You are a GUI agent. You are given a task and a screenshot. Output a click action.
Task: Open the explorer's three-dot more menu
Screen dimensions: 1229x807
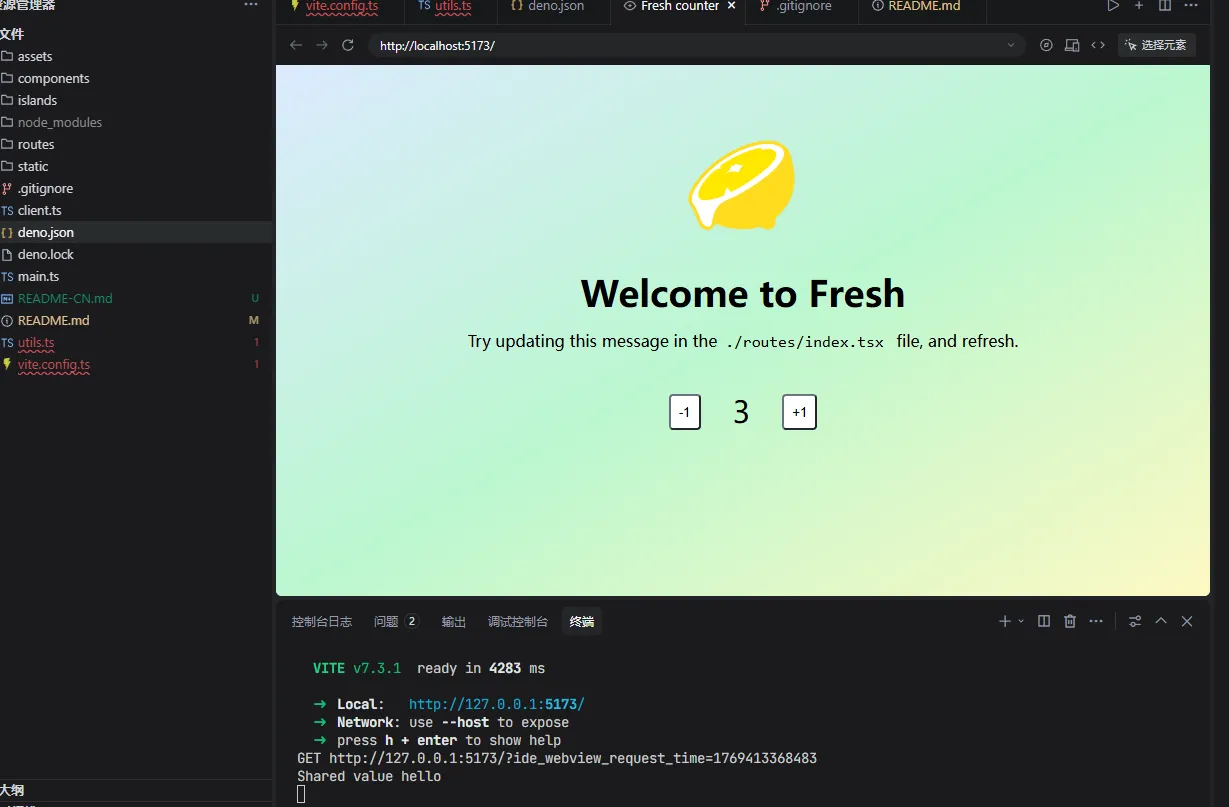(x=251, y=5)
